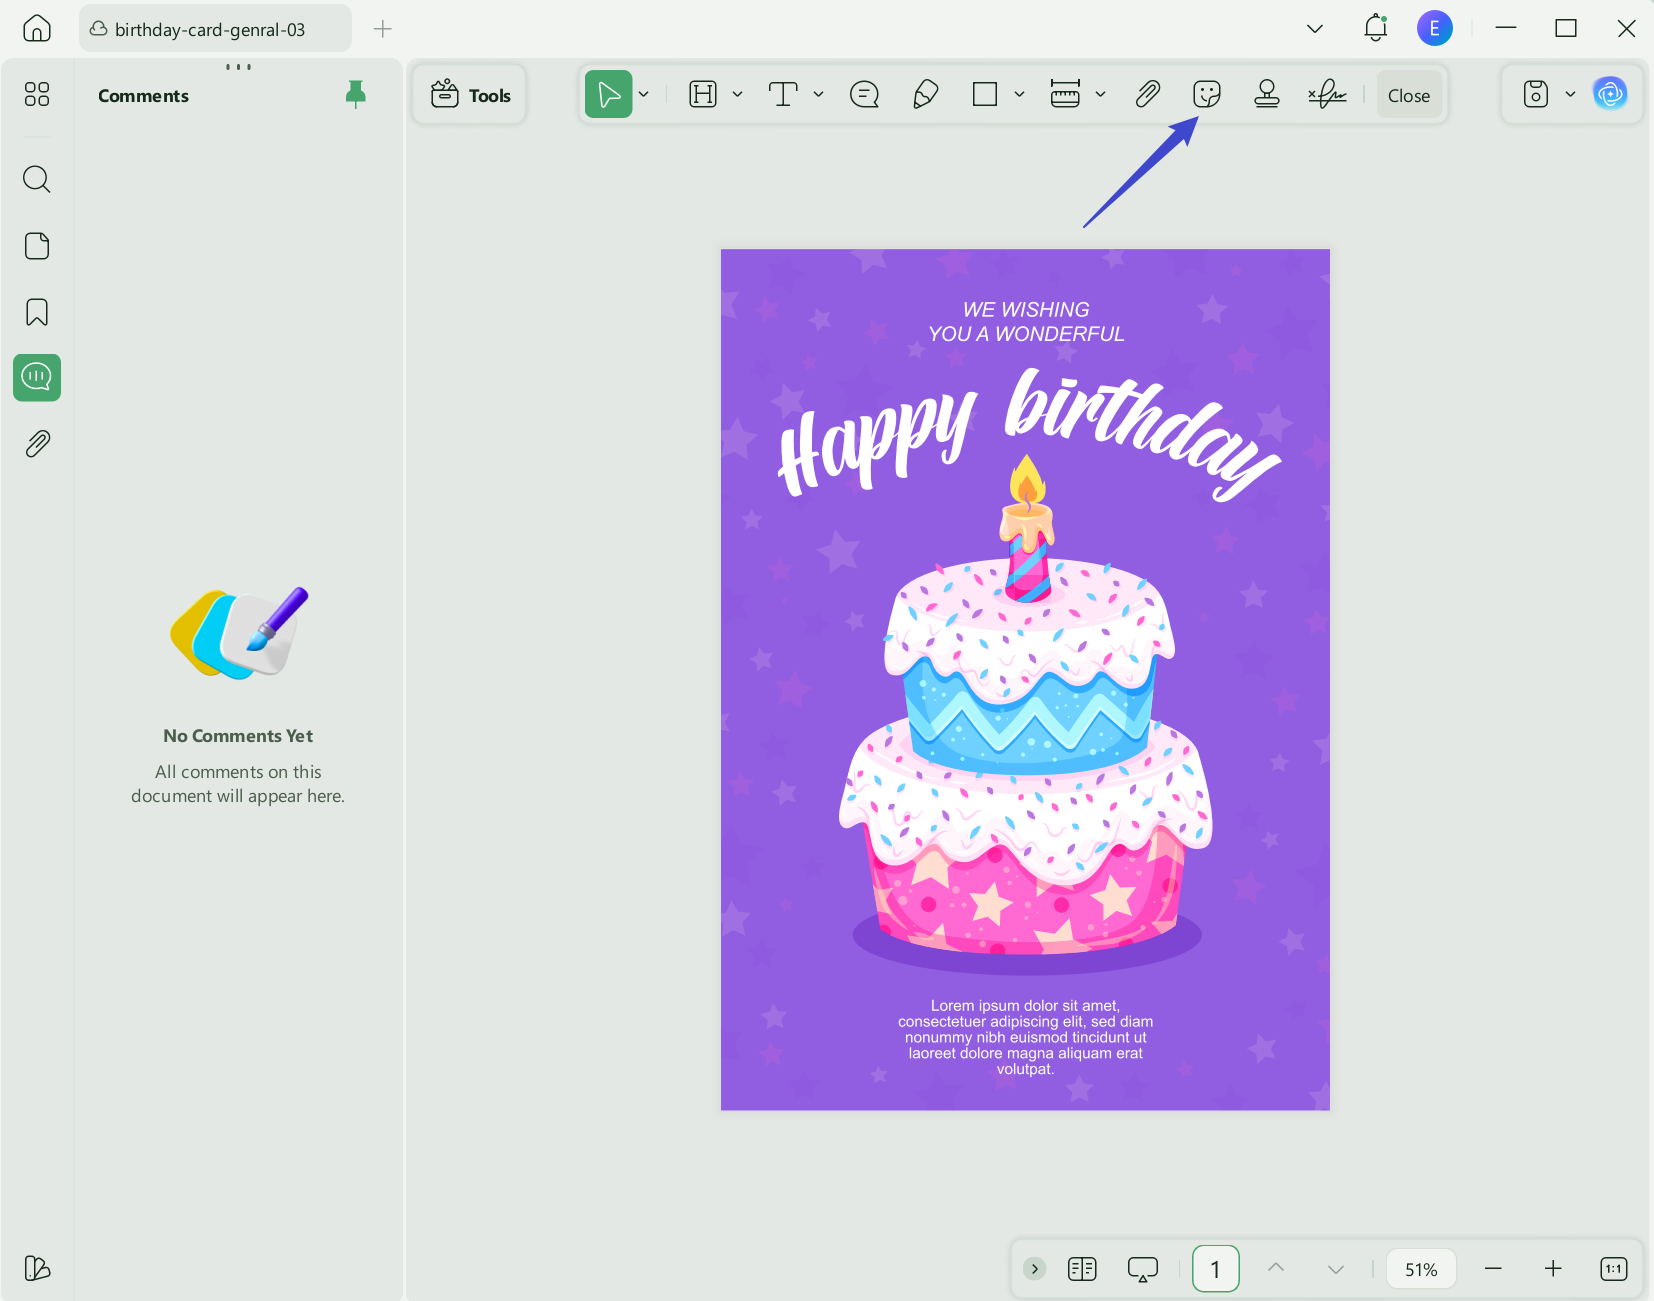Open the Tools menu

click(470, 95)
